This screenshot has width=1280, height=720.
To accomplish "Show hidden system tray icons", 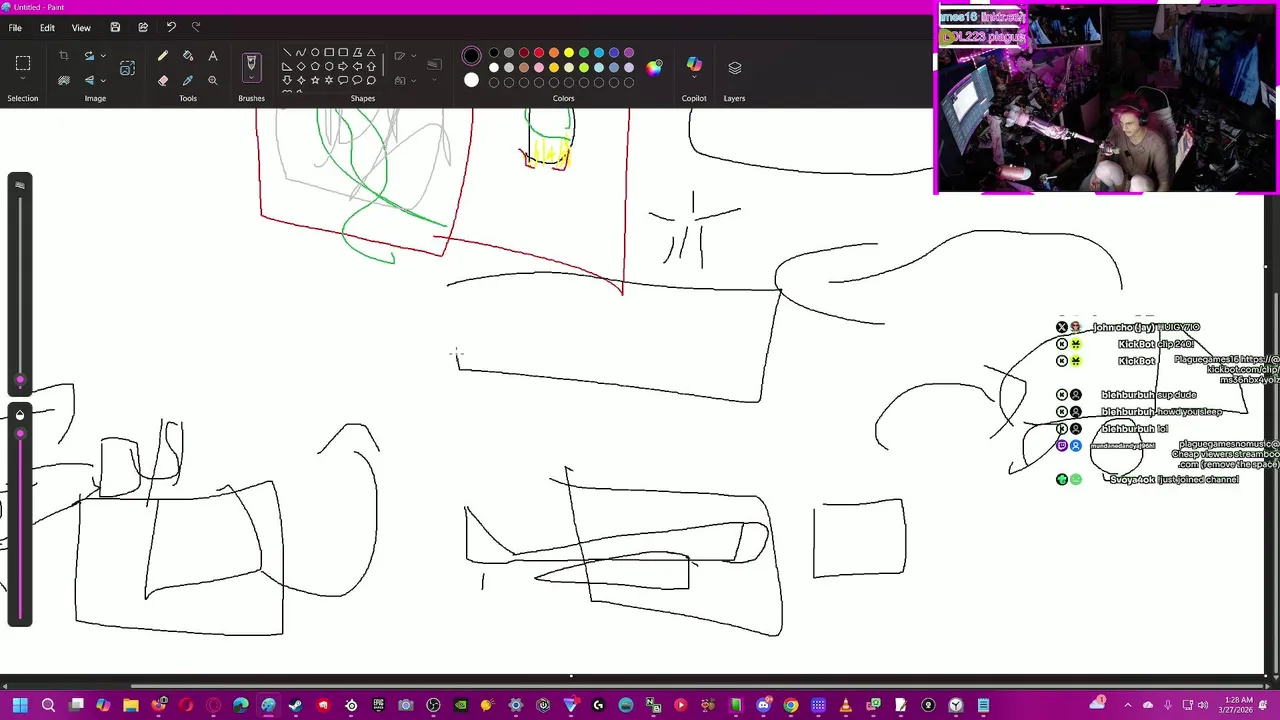I will (x=1128, y=705).
